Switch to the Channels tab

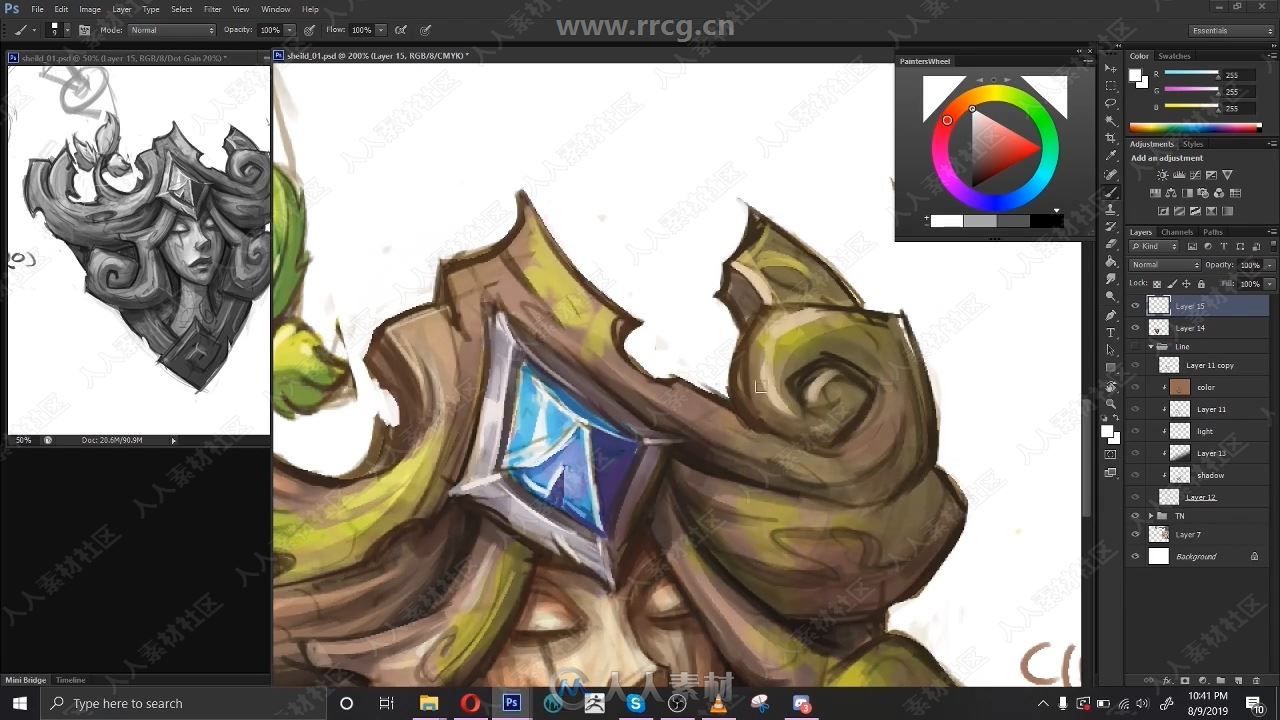pyautogui.click(x=1176, y=232)
